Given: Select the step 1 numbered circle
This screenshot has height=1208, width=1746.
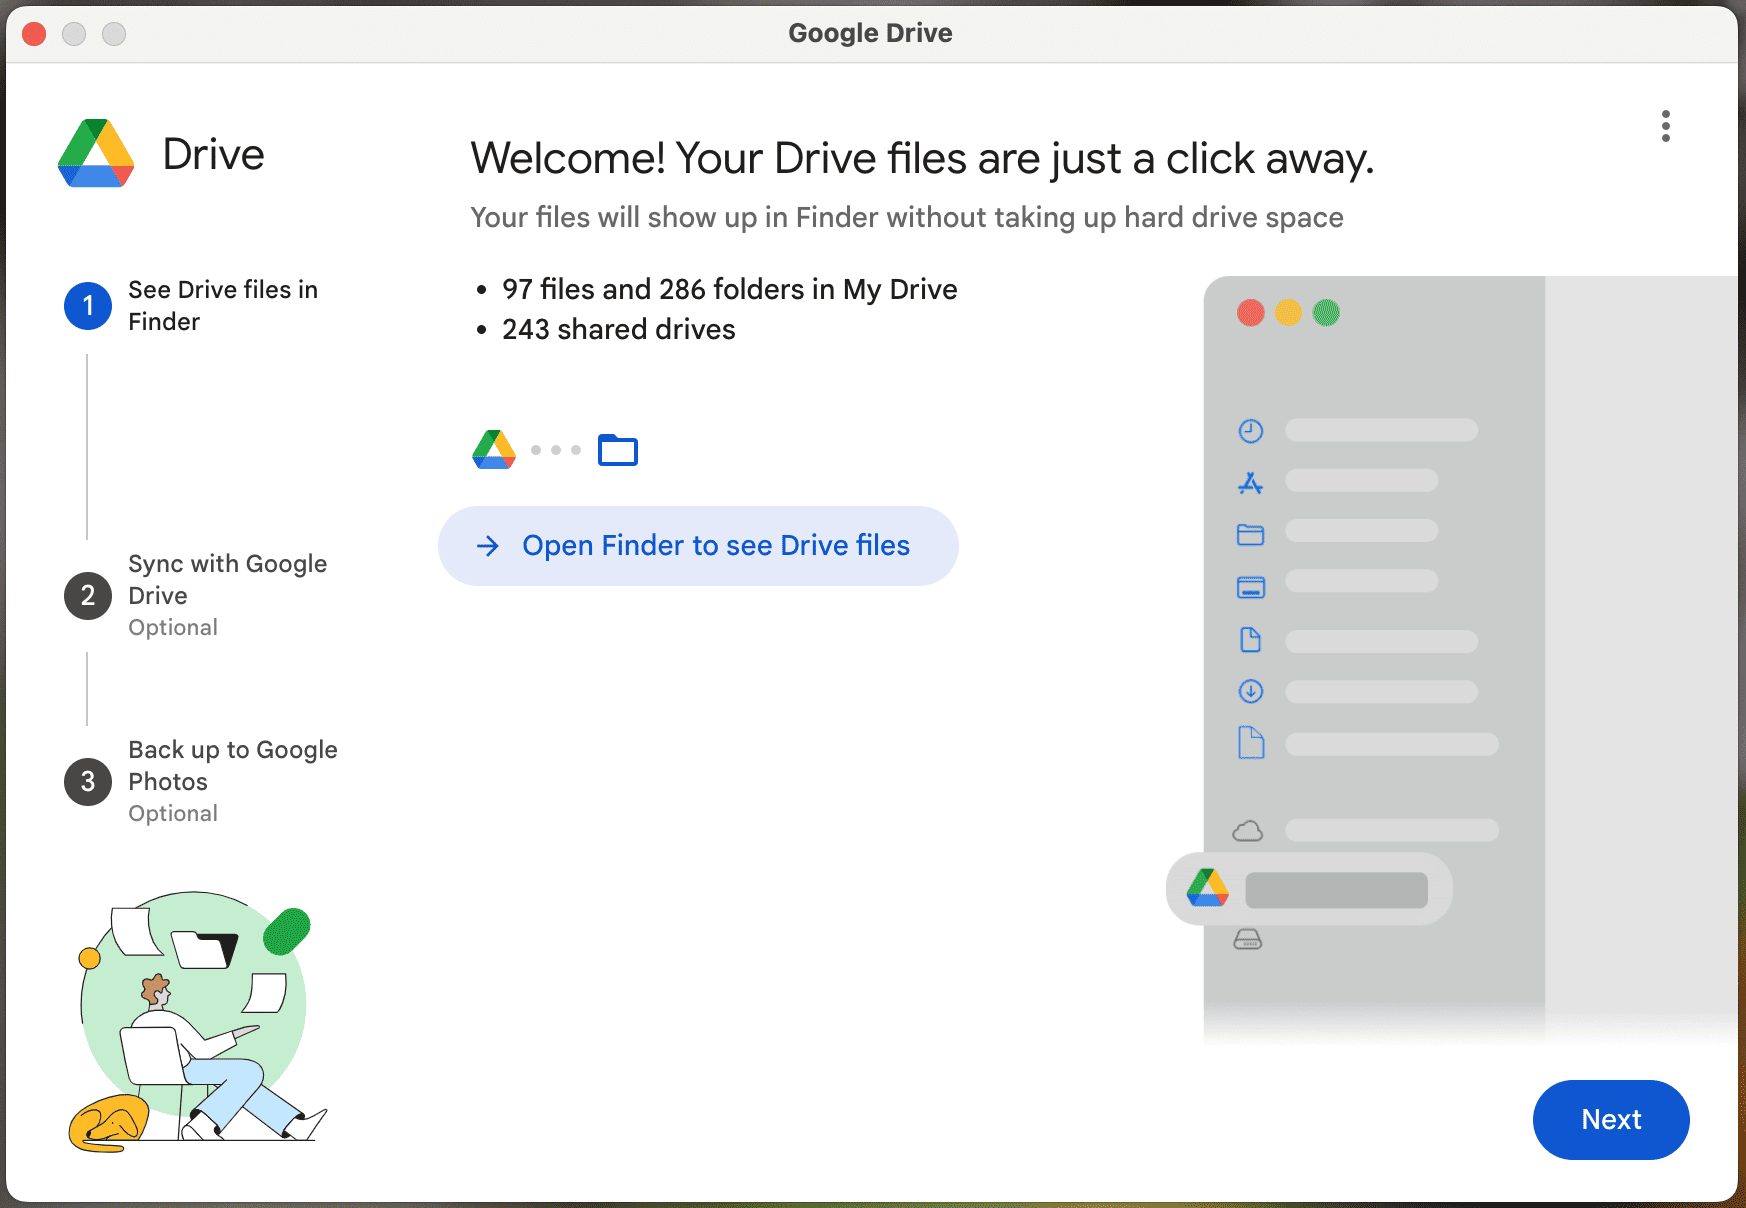Looking at the screenshot, I should tap(87, 306).
